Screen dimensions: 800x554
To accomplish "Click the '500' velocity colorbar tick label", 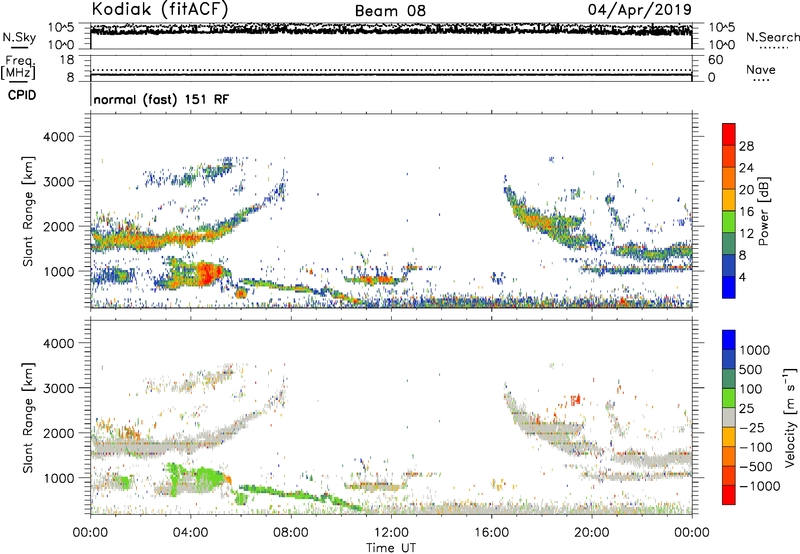I will pos(751,369).
